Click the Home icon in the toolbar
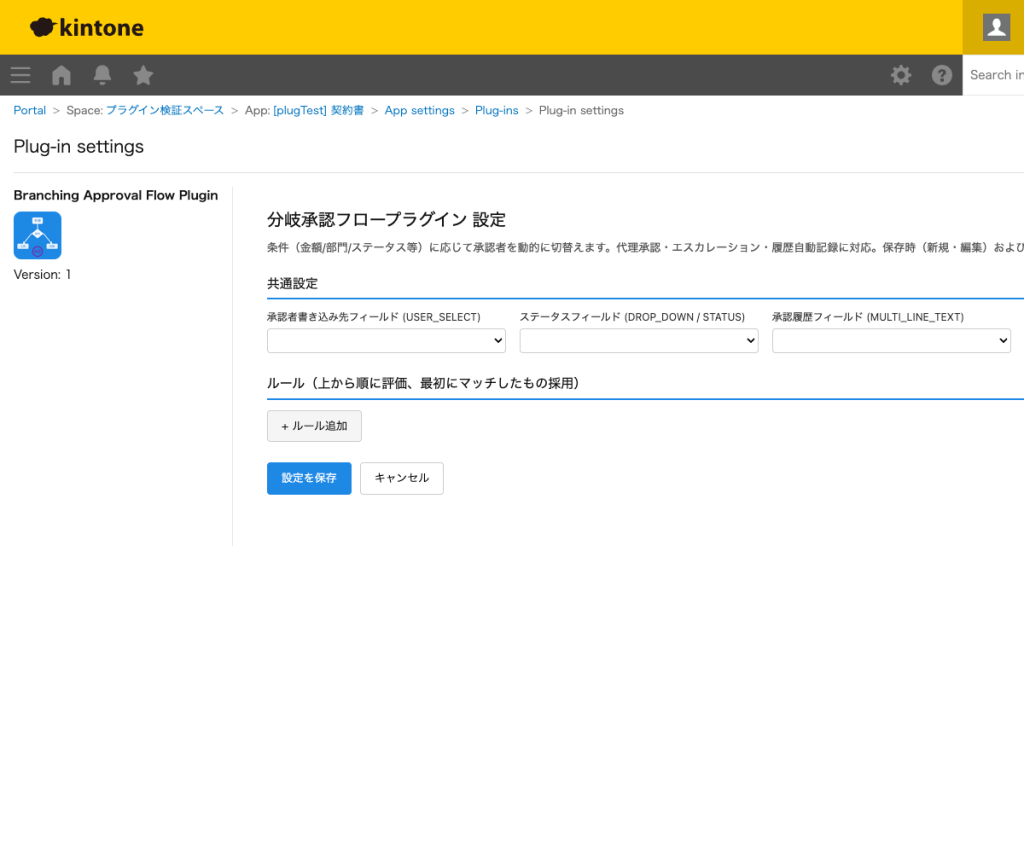The image size is (1024, 853). (x=60, y=75)
